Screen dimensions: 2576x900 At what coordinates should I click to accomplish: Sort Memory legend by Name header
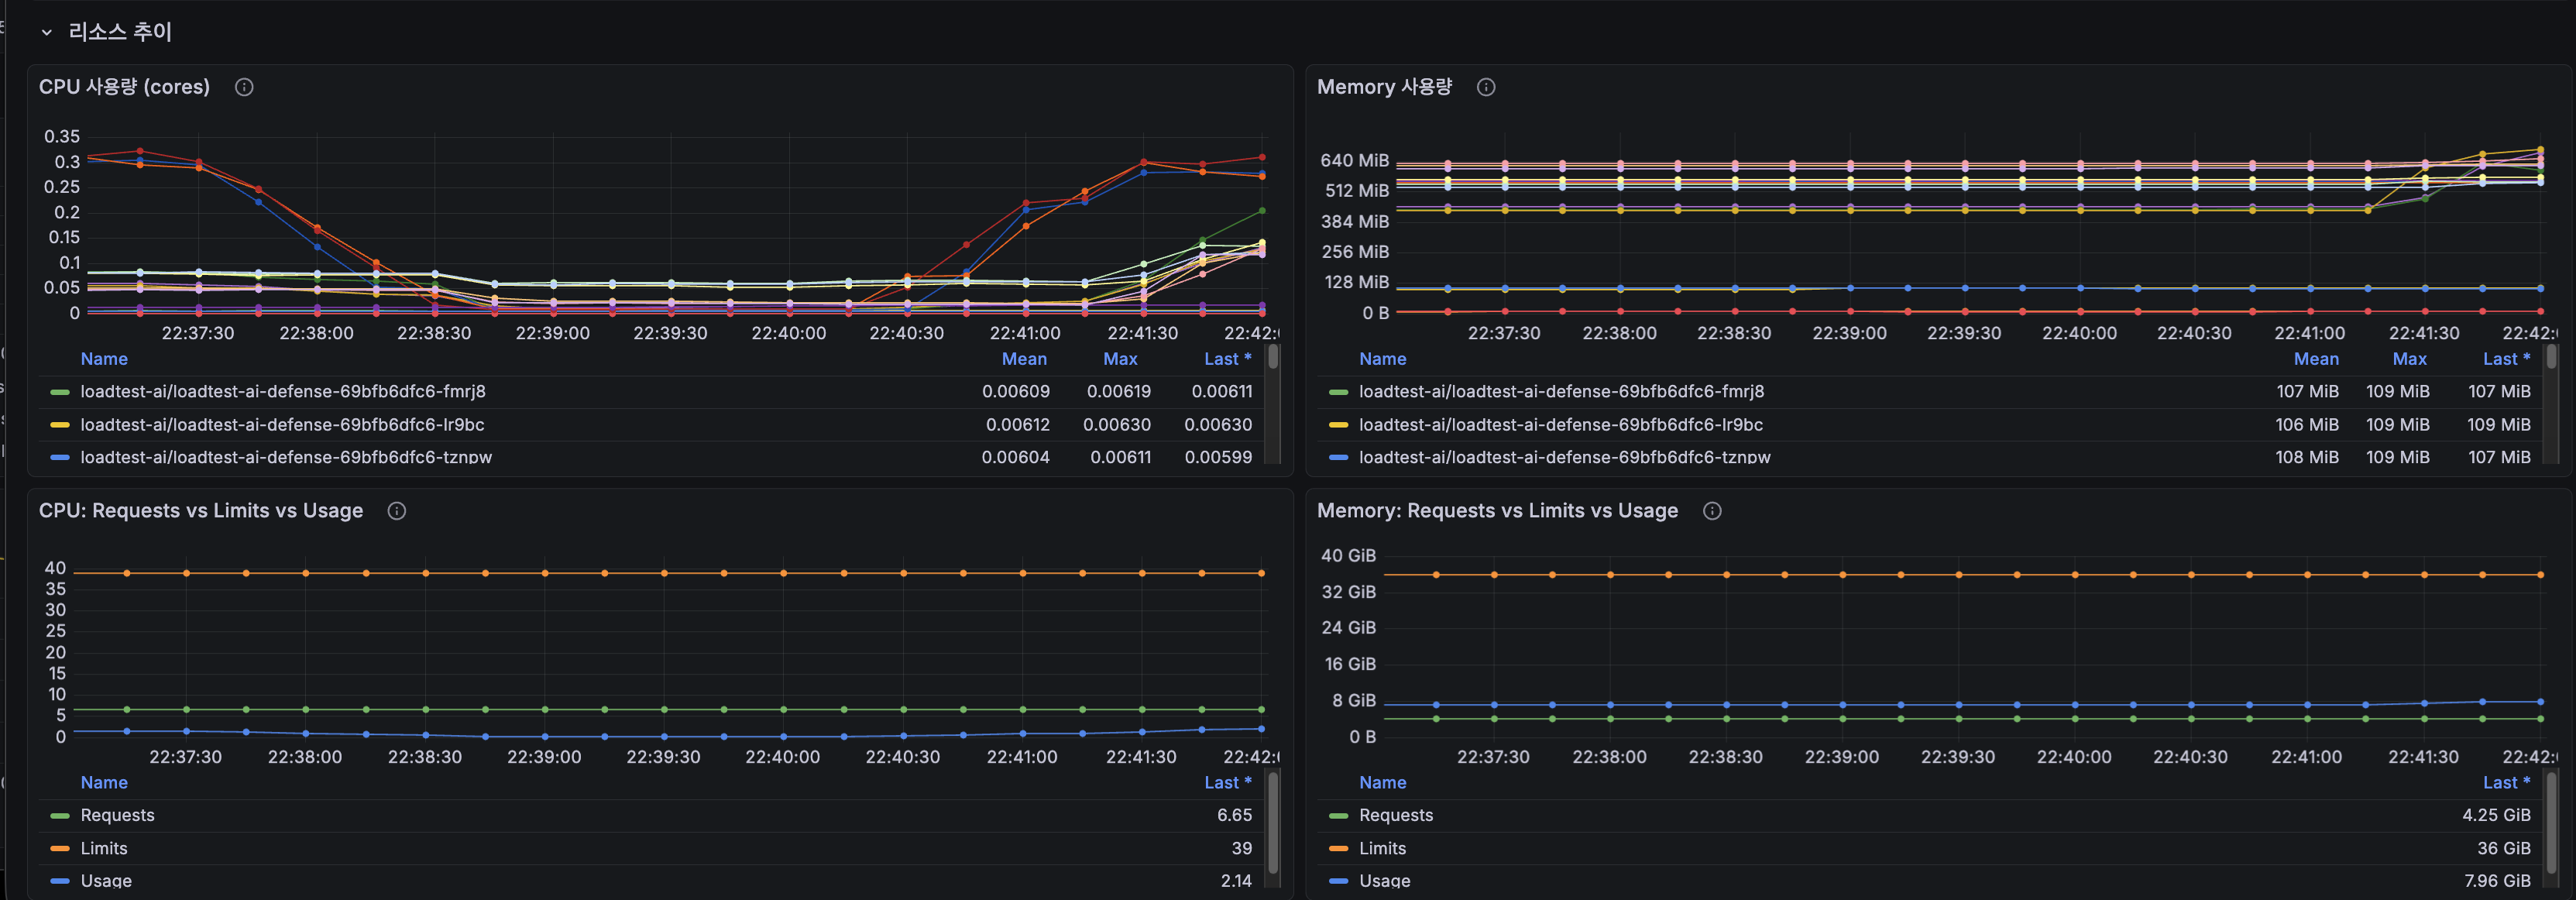[x=1382, y=359]
